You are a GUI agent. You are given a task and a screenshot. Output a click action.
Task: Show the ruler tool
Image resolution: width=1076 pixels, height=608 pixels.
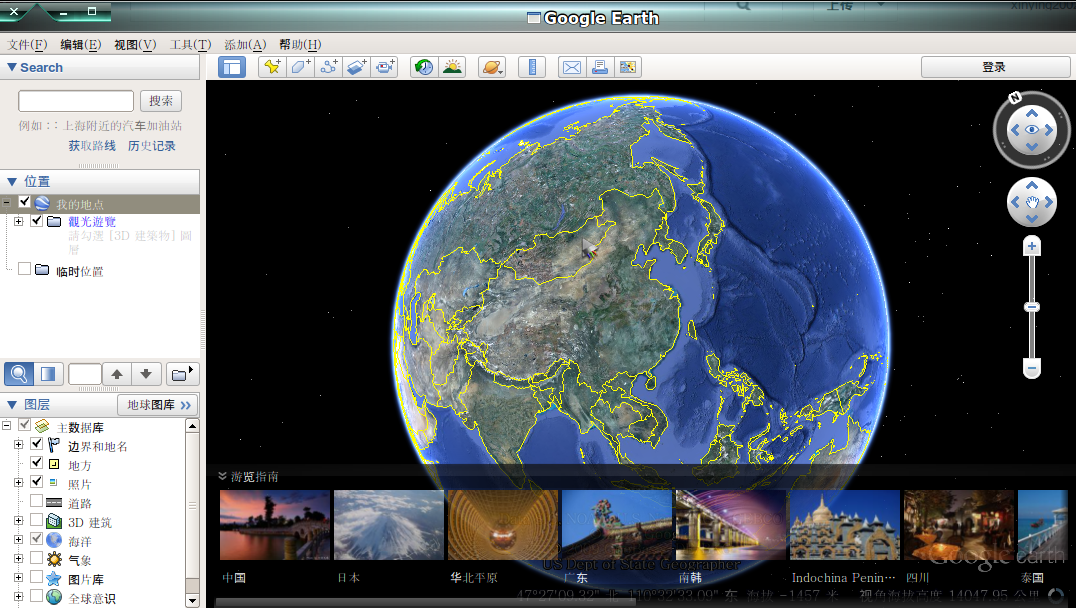point(532,67)
